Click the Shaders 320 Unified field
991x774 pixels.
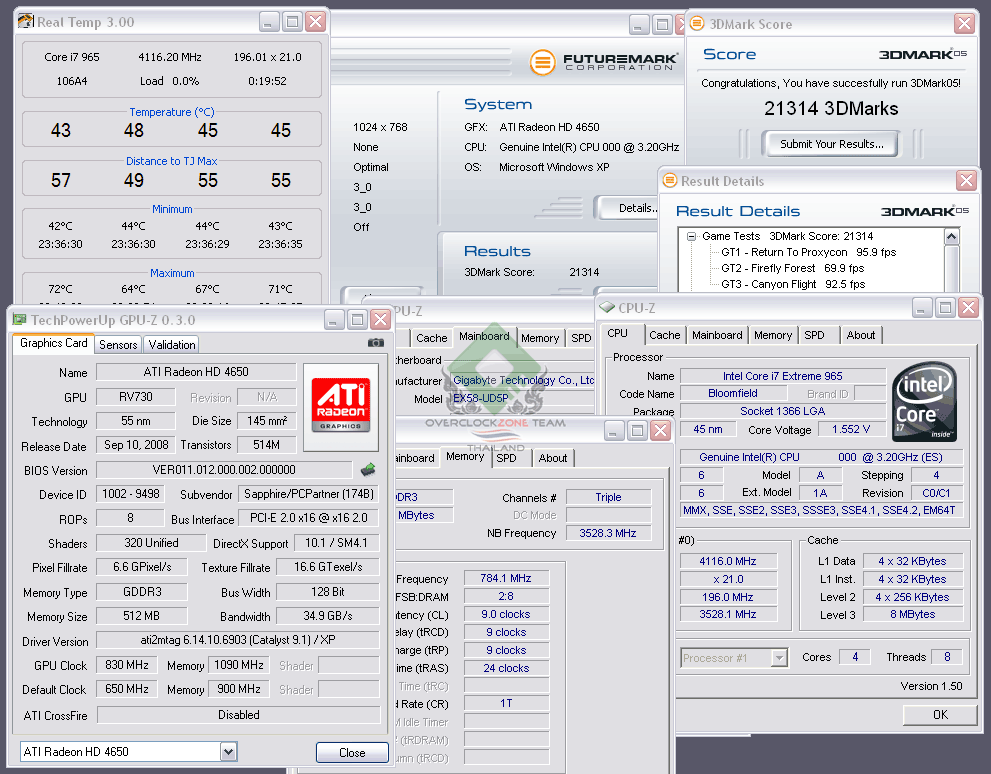[151, 543]
